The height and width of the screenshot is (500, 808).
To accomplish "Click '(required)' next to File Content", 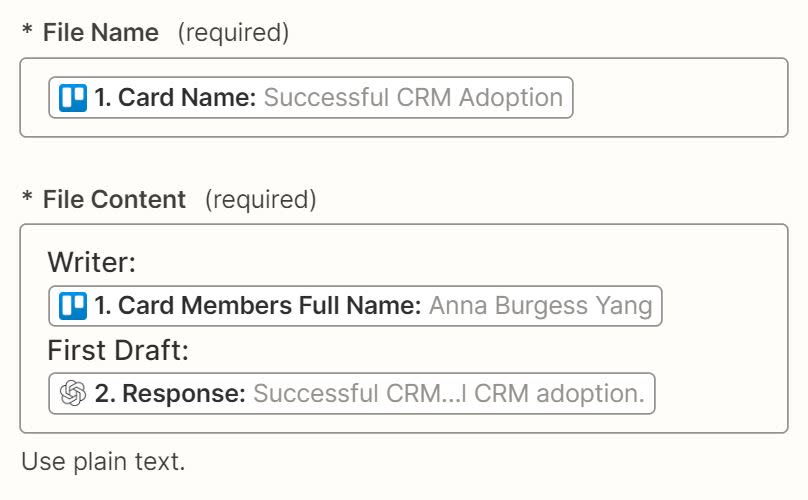I will tap(260, 200).
